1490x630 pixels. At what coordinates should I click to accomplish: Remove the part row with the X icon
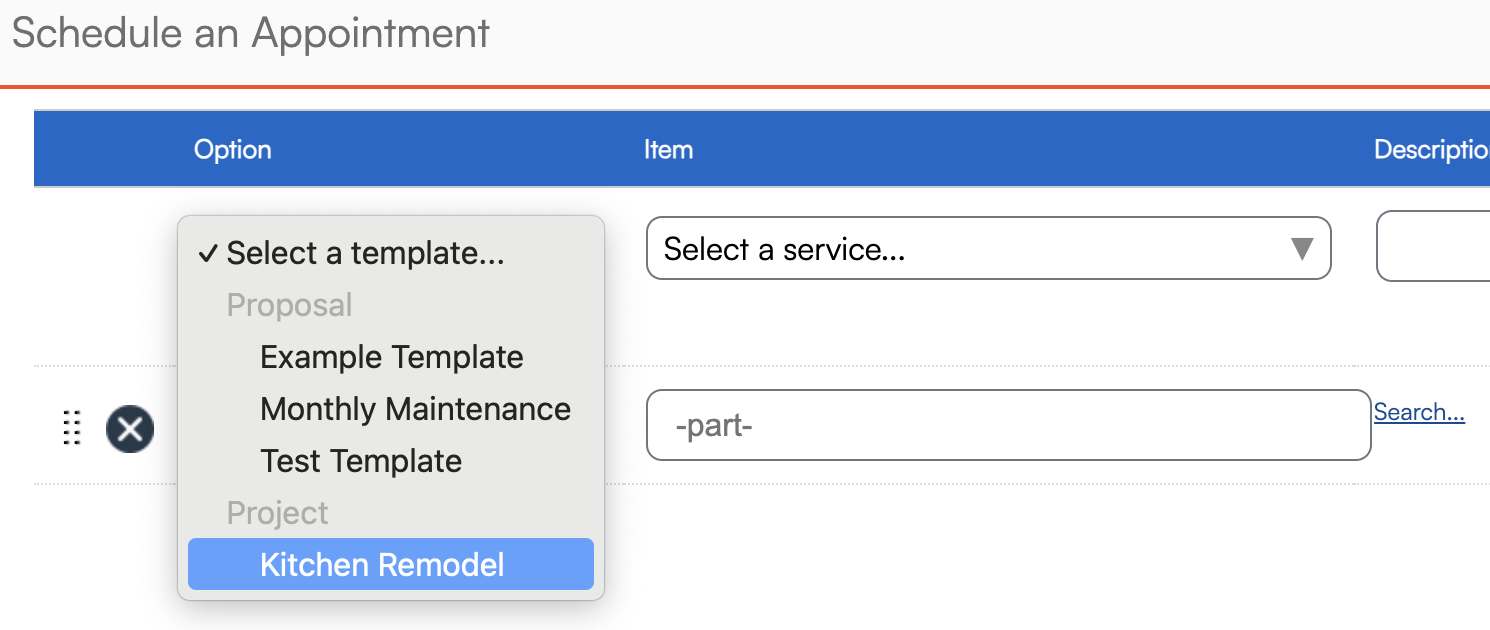coord(130,429)
